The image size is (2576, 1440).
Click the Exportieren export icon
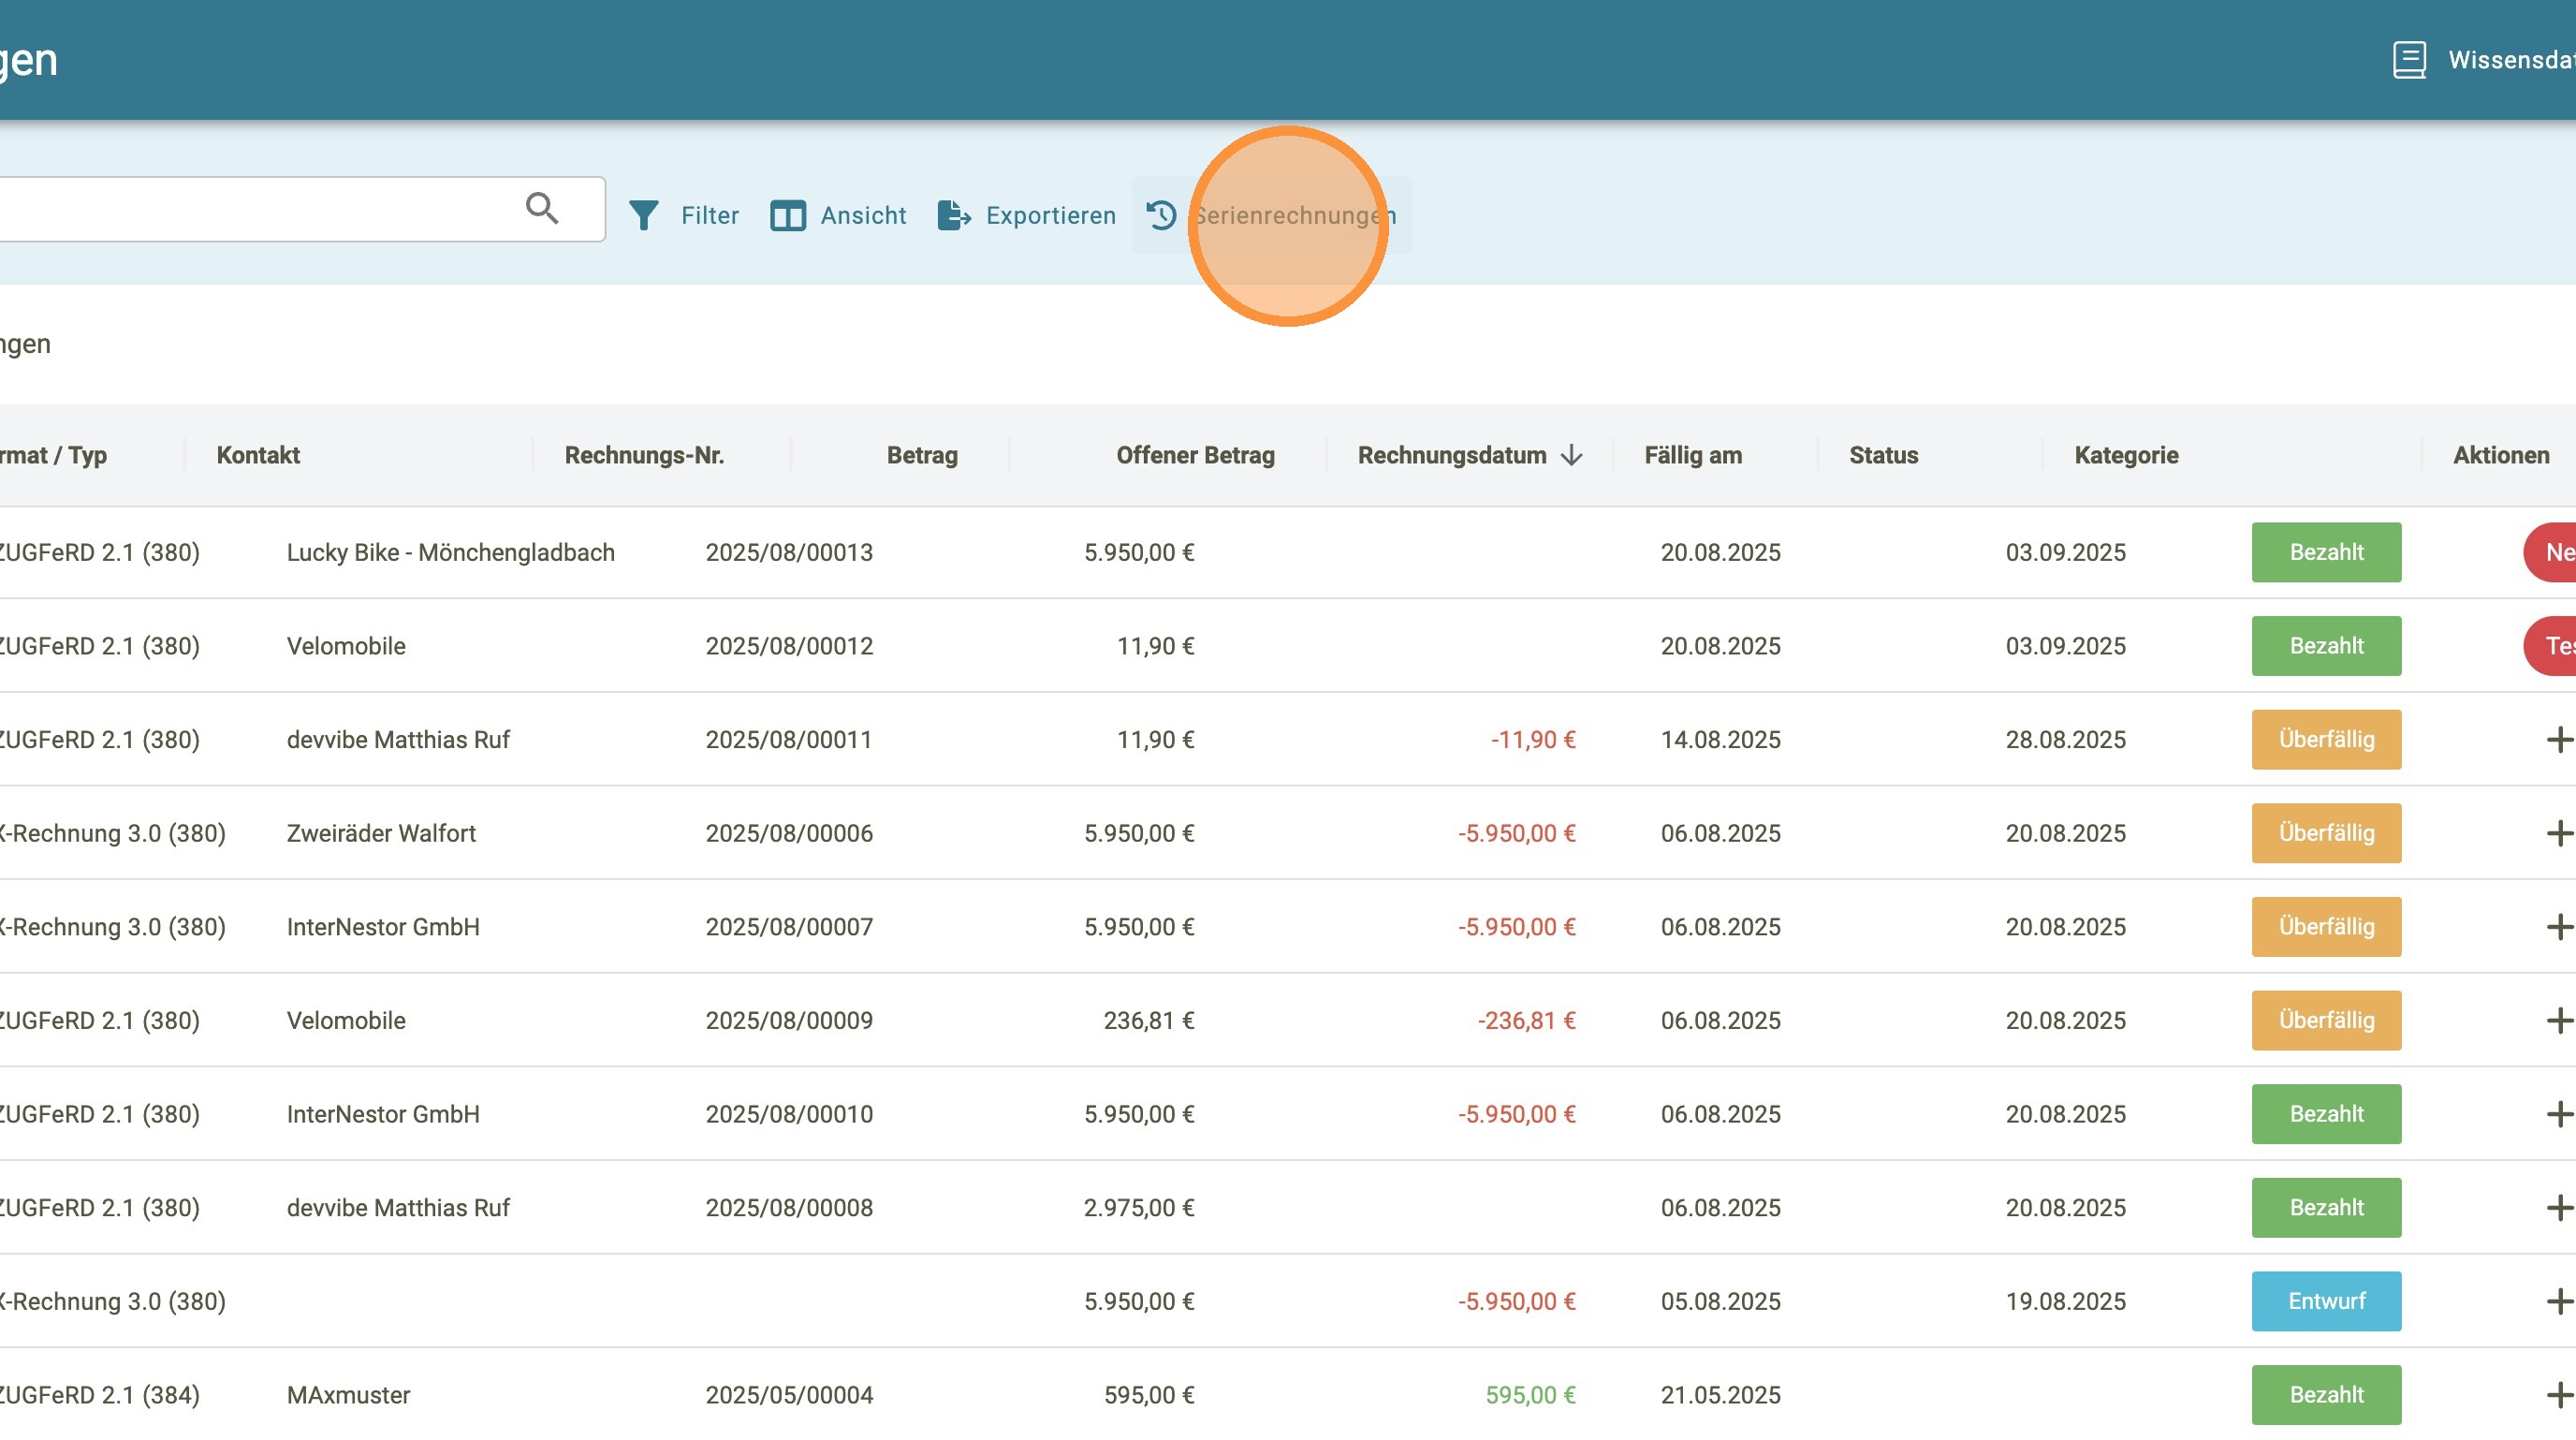(954, 215)
